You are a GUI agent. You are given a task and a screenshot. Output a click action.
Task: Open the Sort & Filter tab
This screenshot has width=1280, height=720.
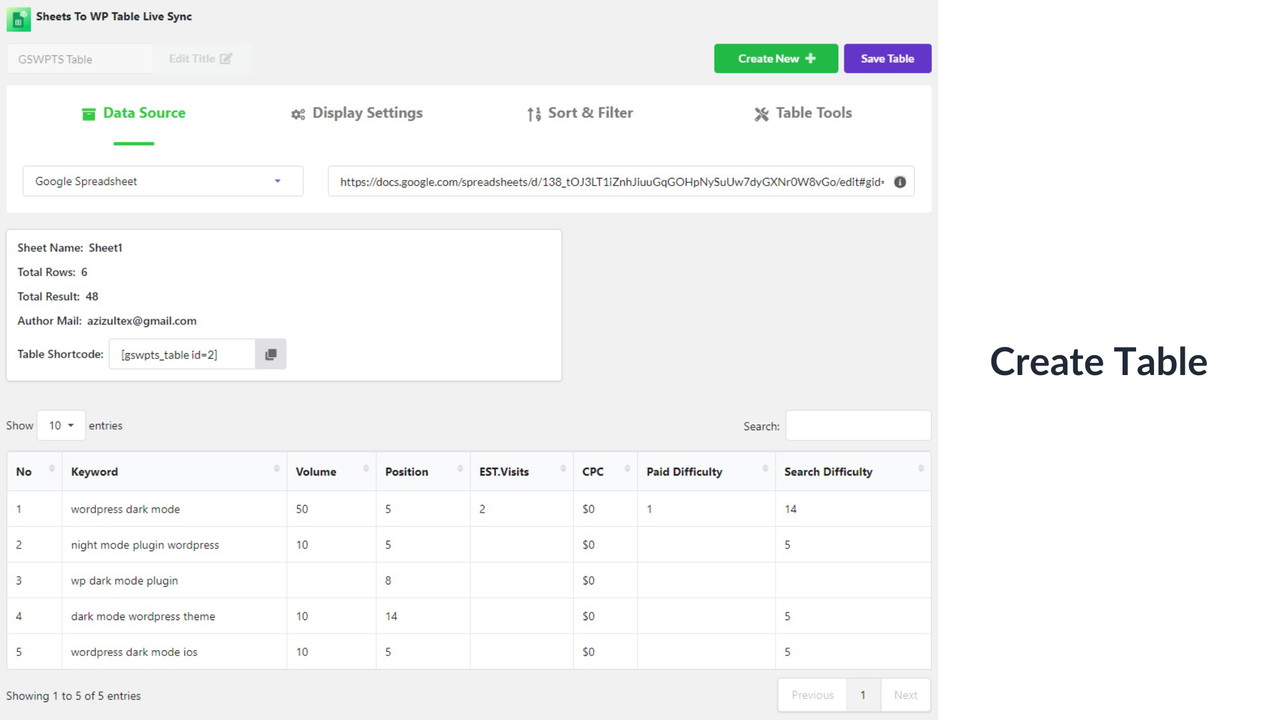click(x=580, y=113)
